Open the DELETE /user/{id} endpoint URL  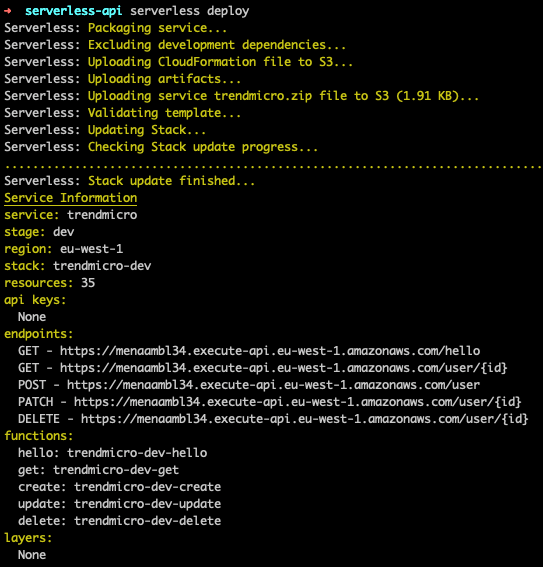pyautogui.click(x=305, y=419)
